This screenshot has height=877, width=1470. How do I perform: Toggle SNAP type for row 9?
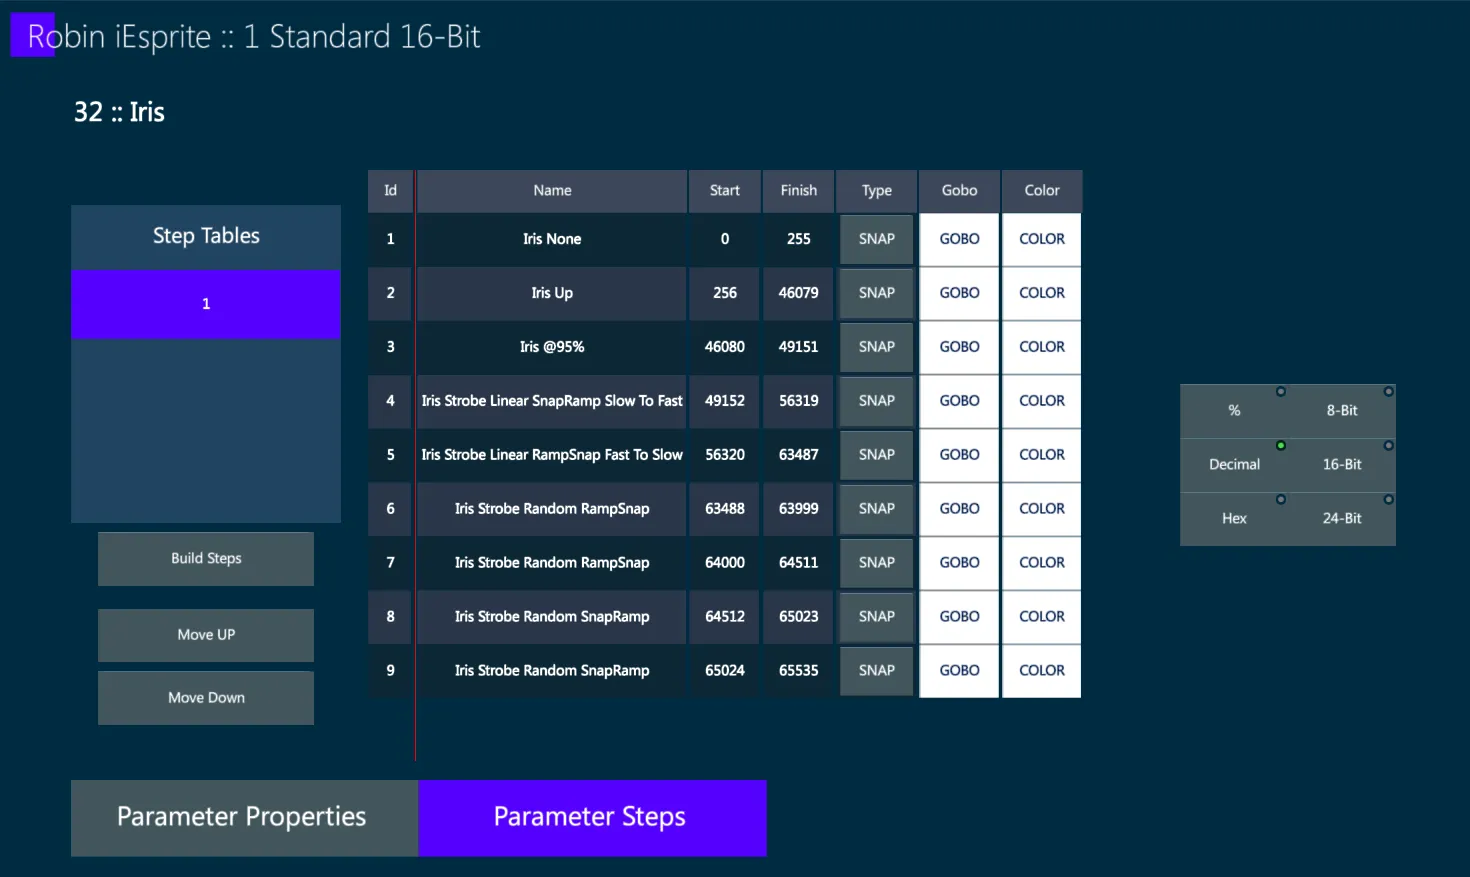coord(877,671)
